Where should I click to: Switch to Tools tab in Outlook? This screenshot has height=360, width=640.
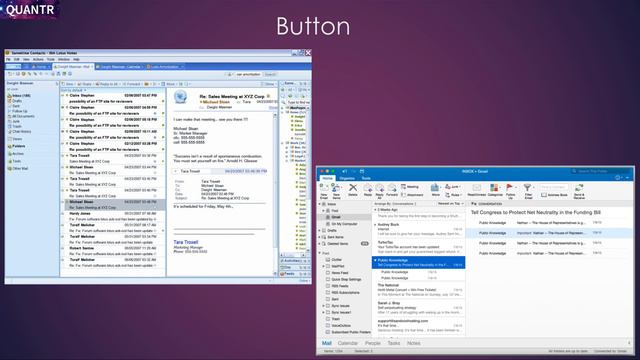(x=366, y=178)
